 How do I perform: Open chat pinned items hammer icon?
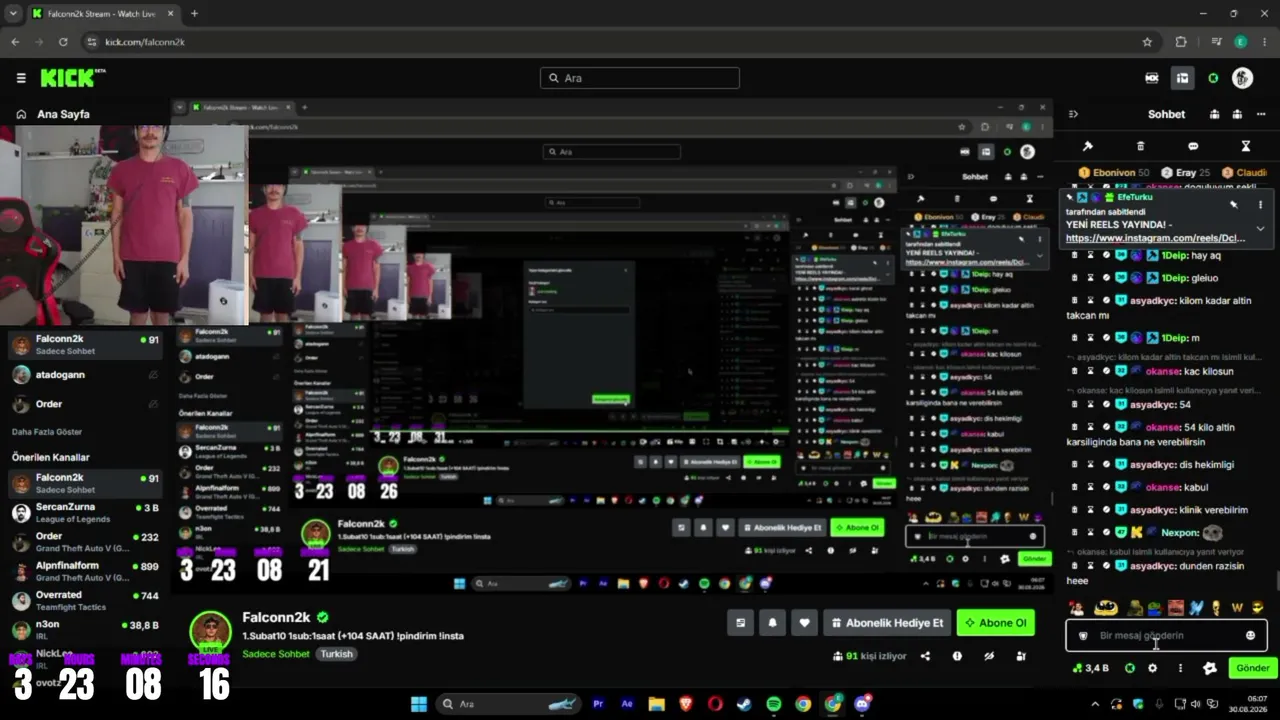pos(1088,146)
